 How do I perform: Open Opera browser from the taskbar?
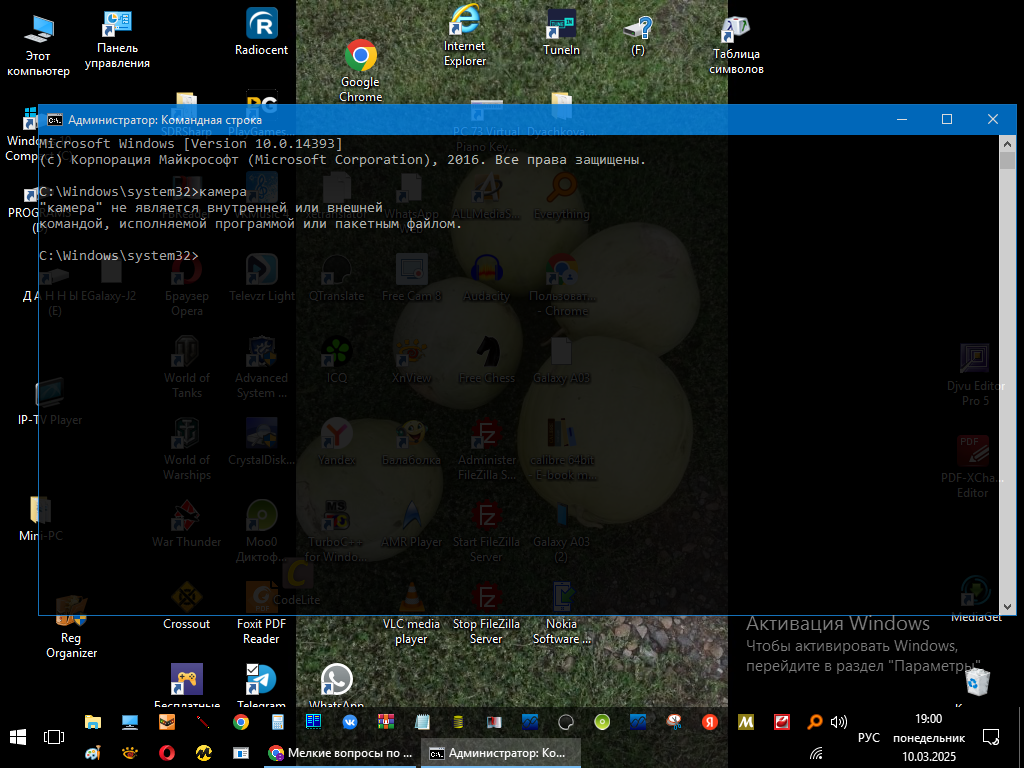coord(167,753)
